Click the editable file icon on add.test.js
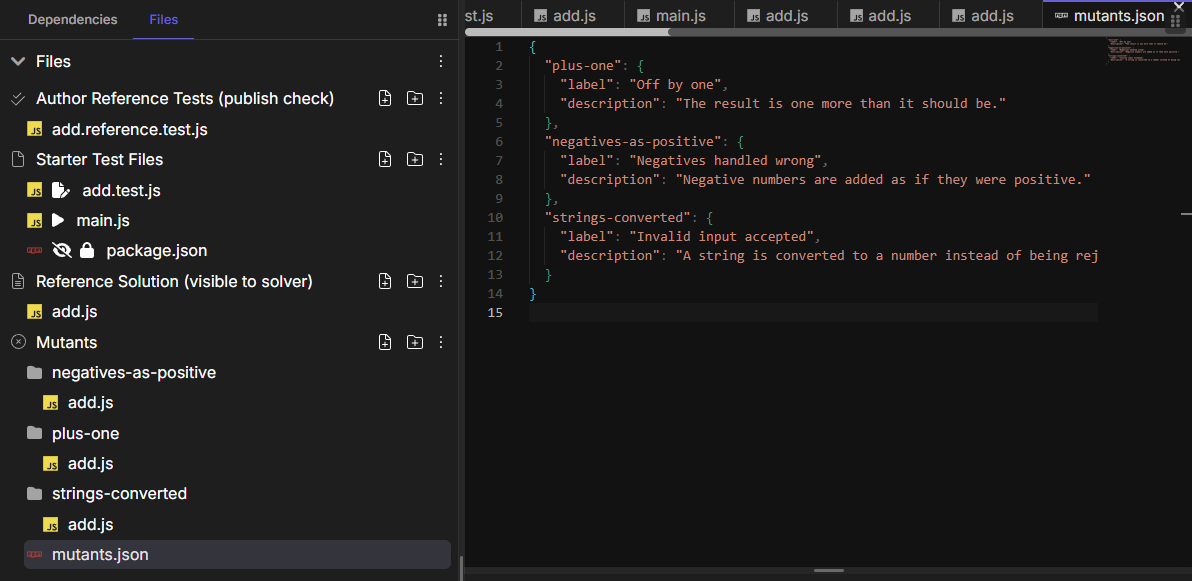Screen dimensions: 1192x581 [x=61, y=190]
